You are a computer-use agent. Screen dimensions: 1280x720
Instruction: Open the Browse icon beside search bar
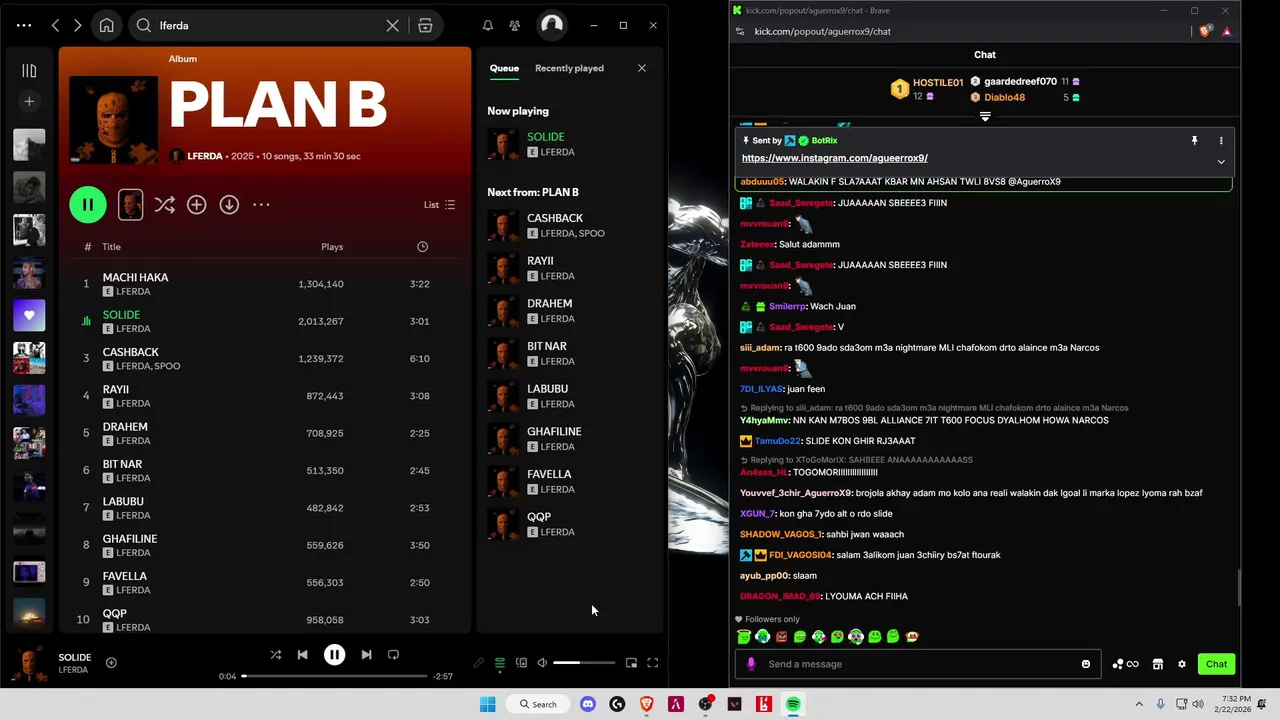425,25
